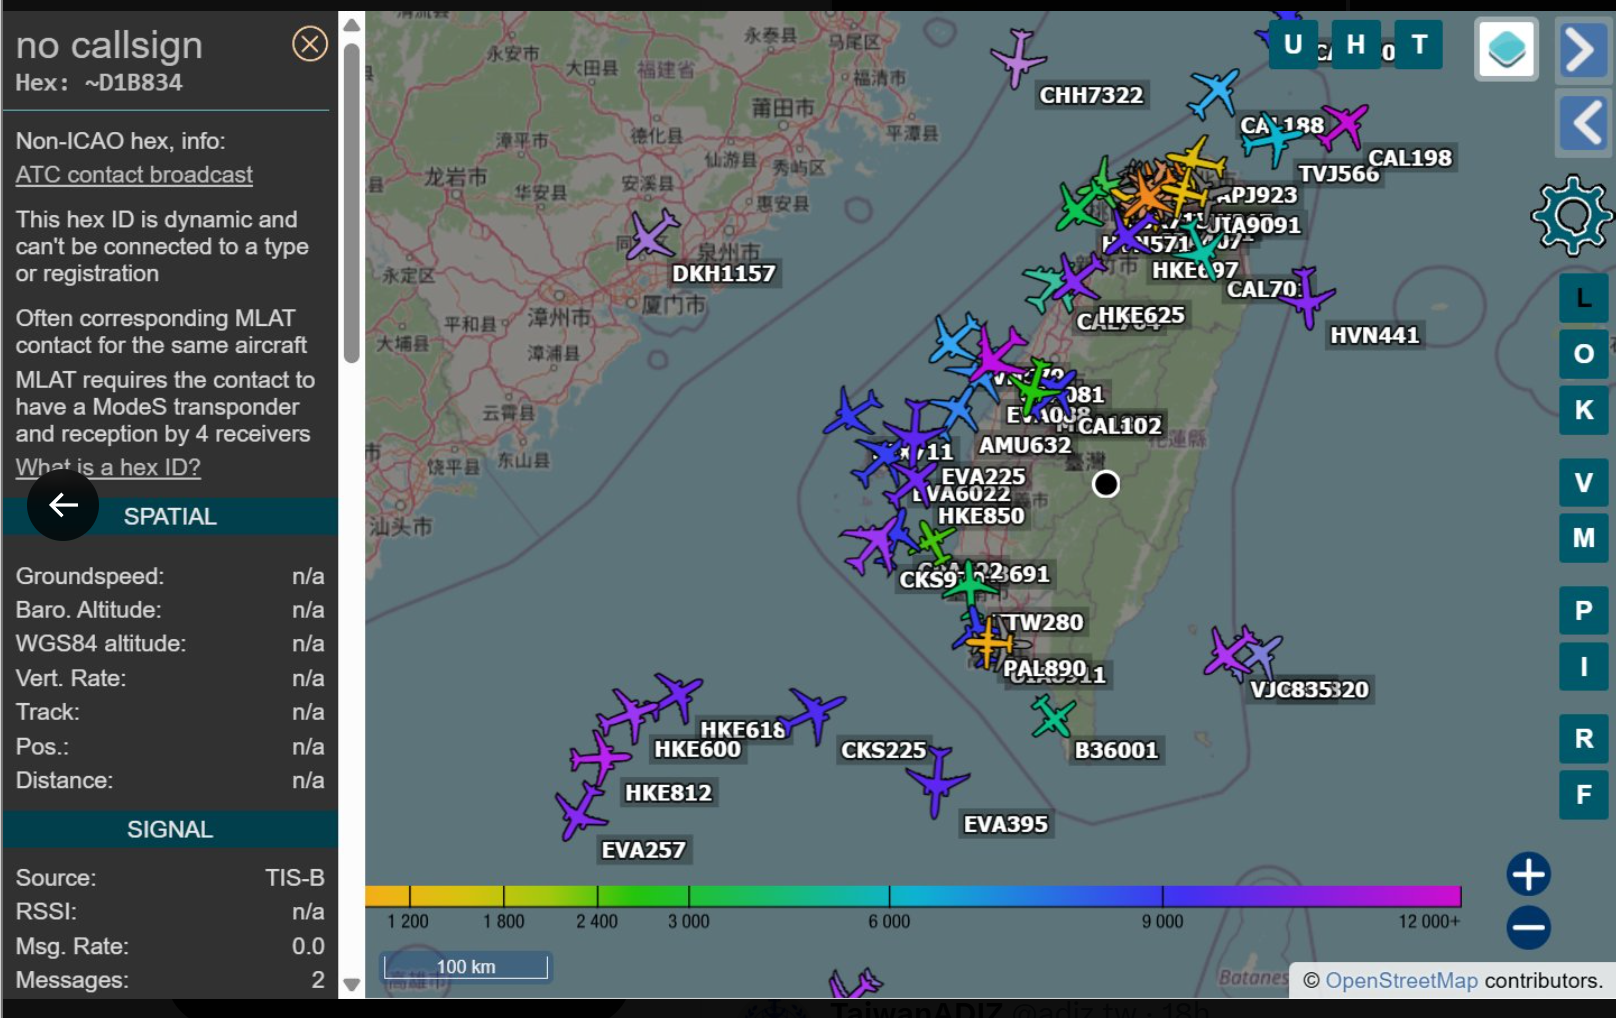The image size is (1616, 1018).
Task: Open ATC contact broadcast link
Action: click(x=134, y=175)
